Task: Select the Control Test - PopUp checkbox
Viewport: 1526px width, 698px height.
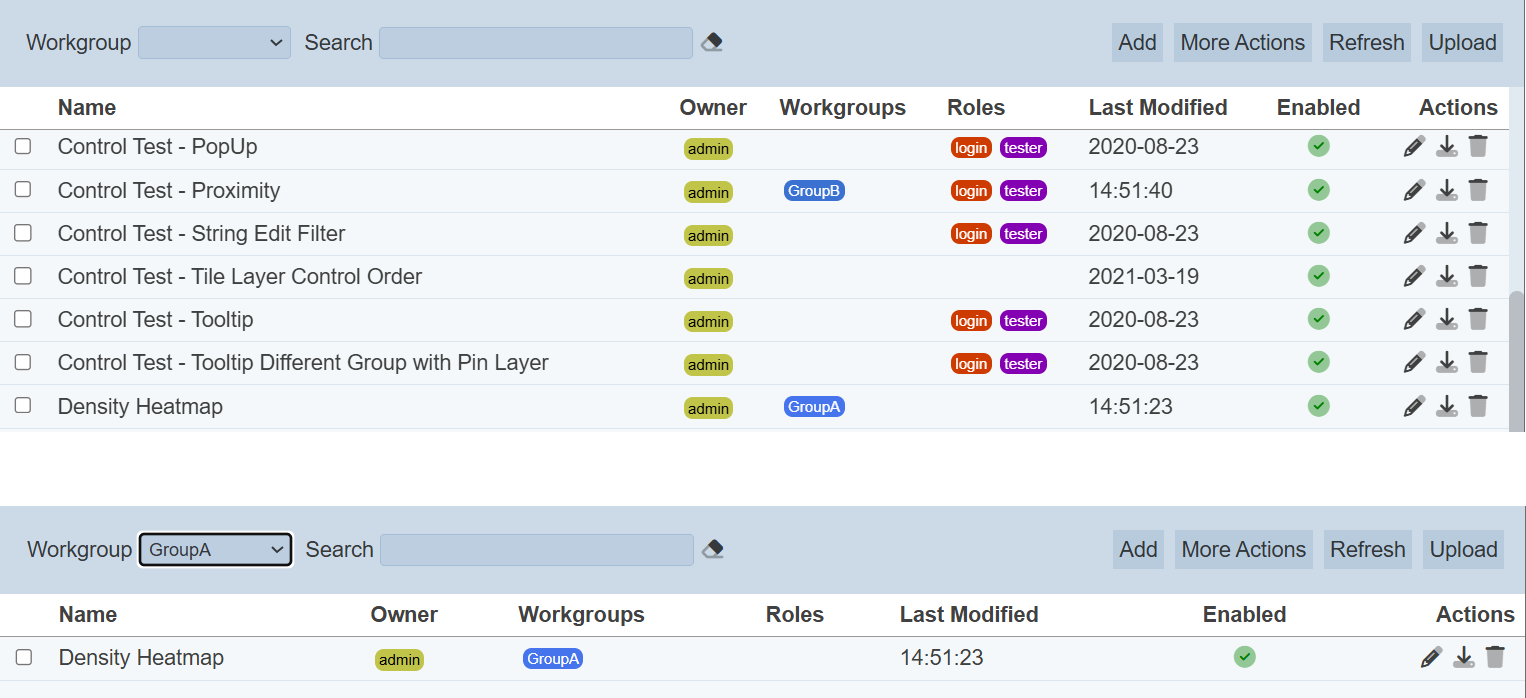Action: (x=23, y=147)
